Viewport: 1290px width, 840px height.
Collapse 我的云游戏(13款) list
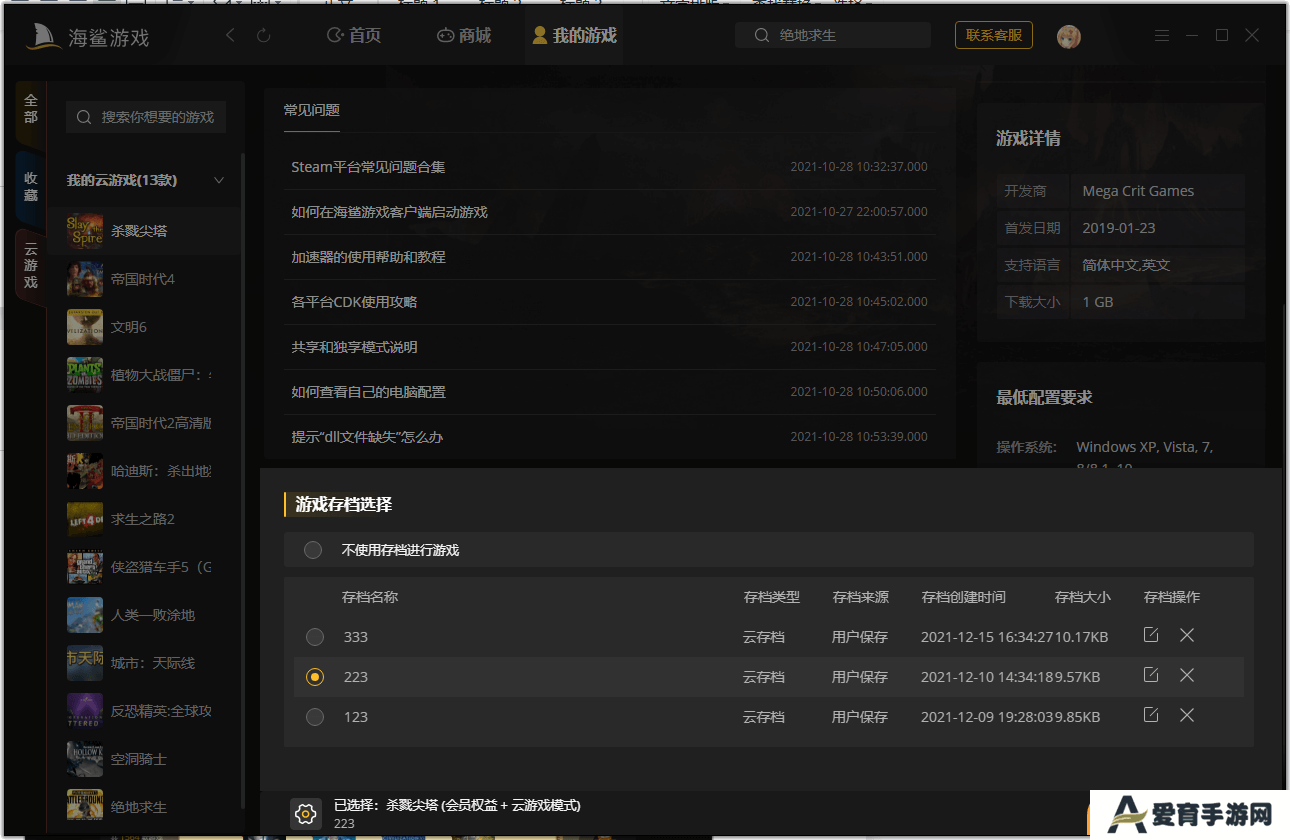(219, 180)
